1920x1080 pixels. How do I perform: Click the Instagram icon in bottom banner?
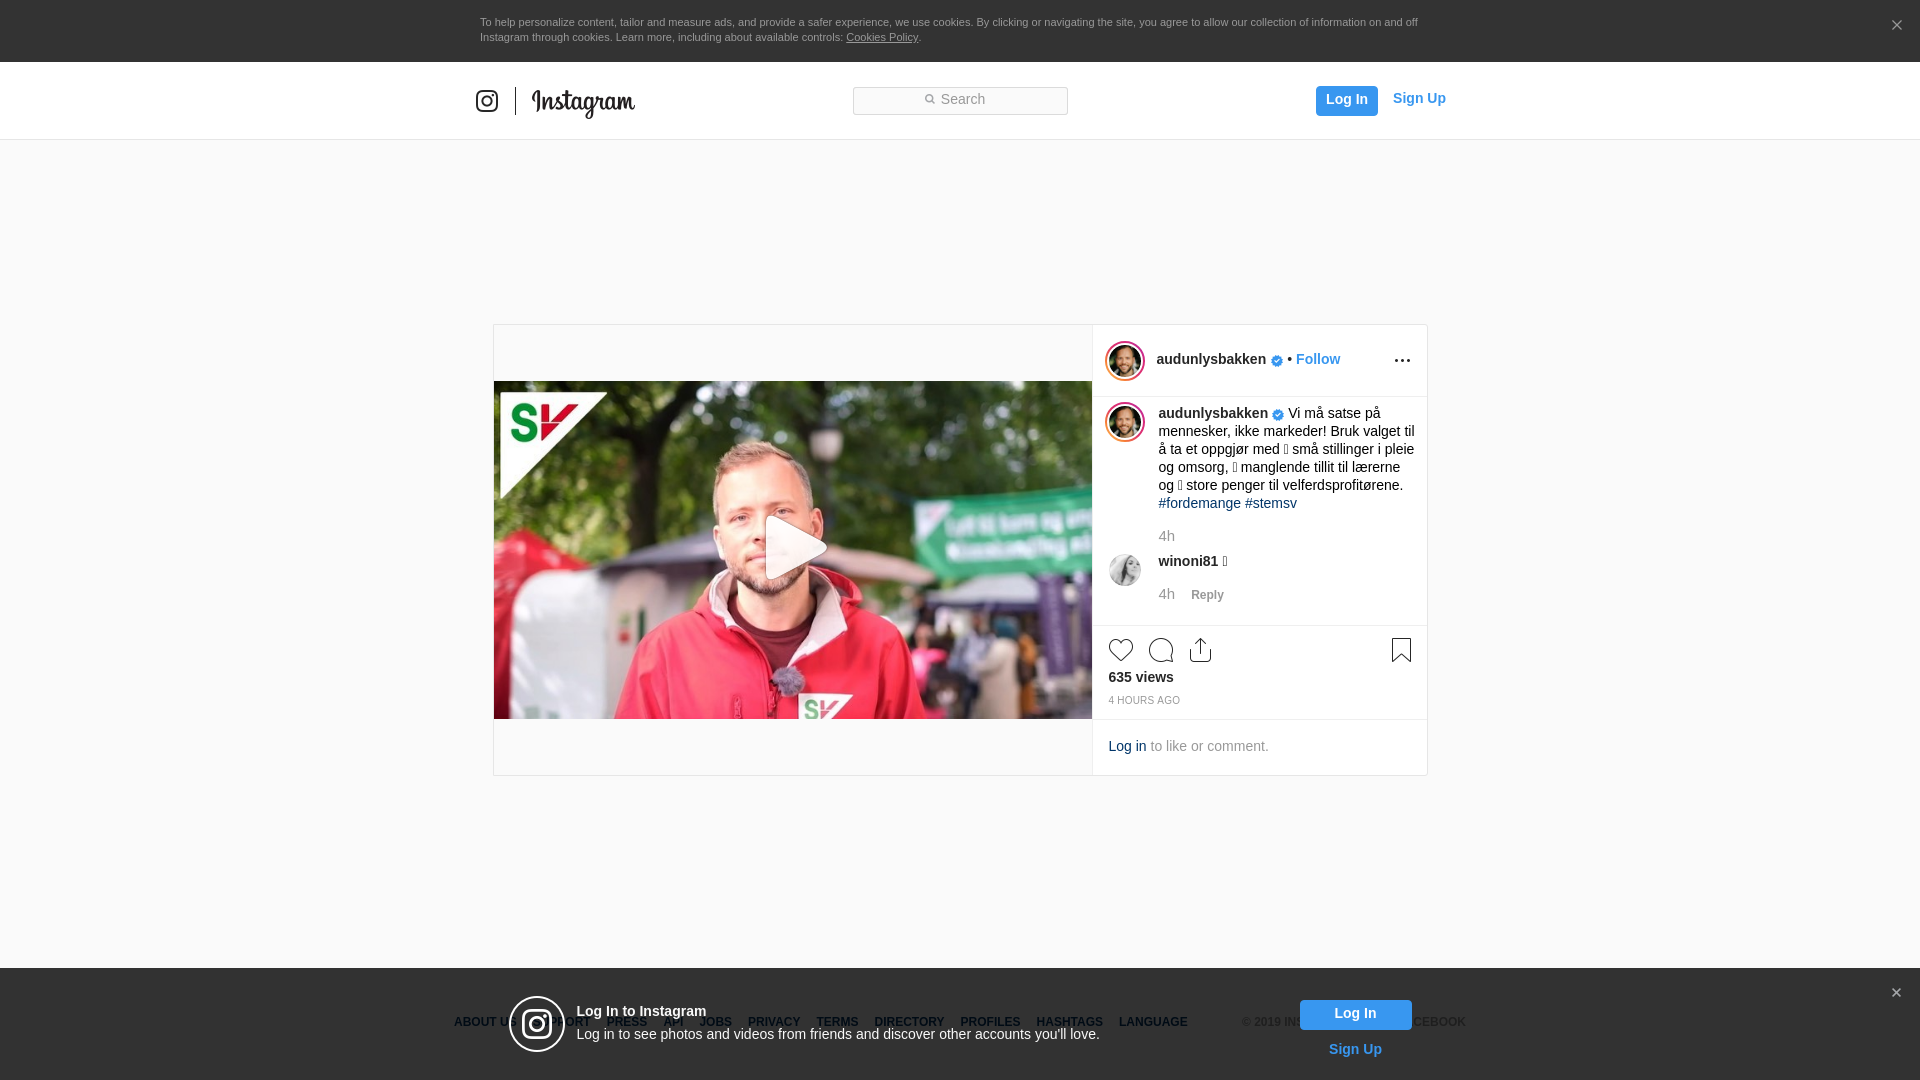coord(537,1024)
